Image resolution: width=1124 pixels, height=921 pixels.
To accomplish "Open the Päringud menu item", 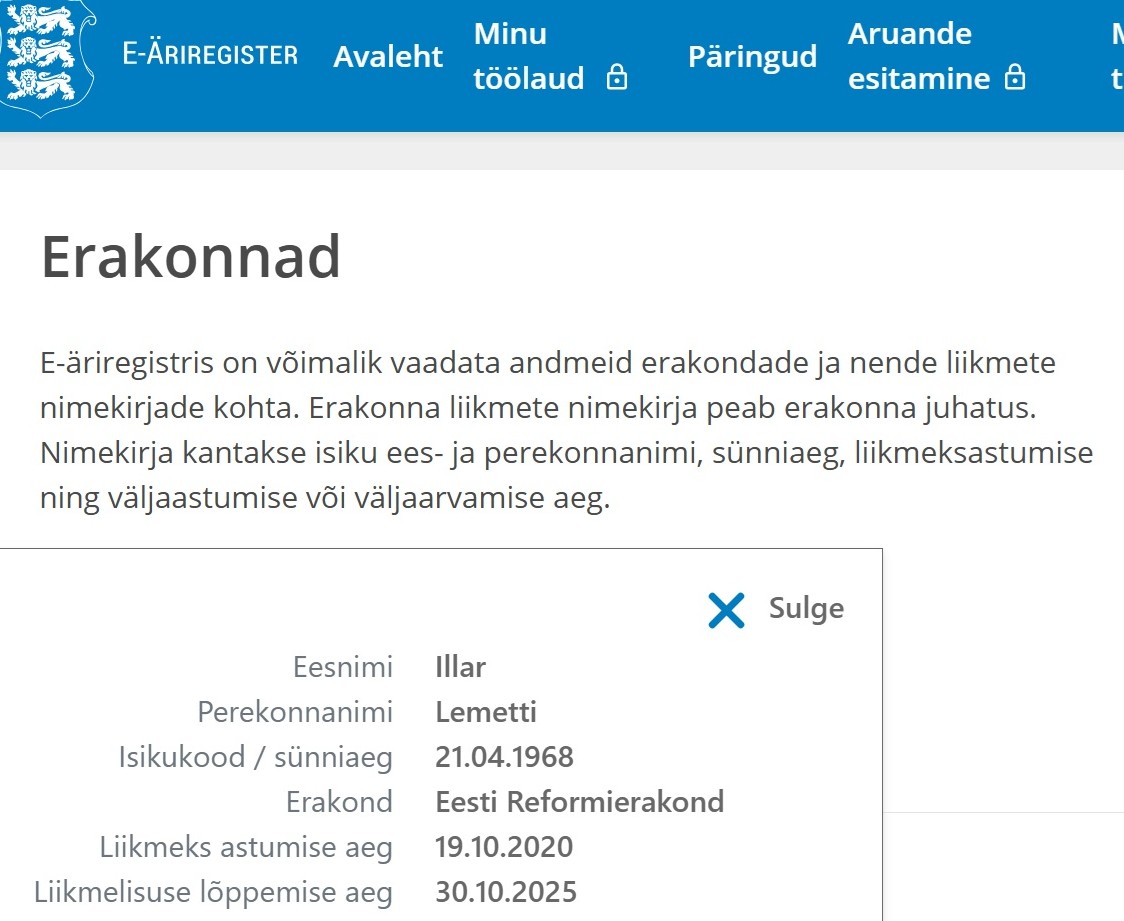I will coord(752,56).
